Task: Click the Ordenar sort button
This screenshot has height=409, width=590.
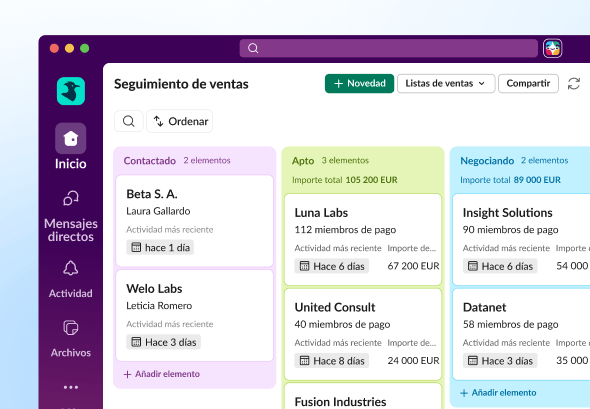Action: point(179,121)
